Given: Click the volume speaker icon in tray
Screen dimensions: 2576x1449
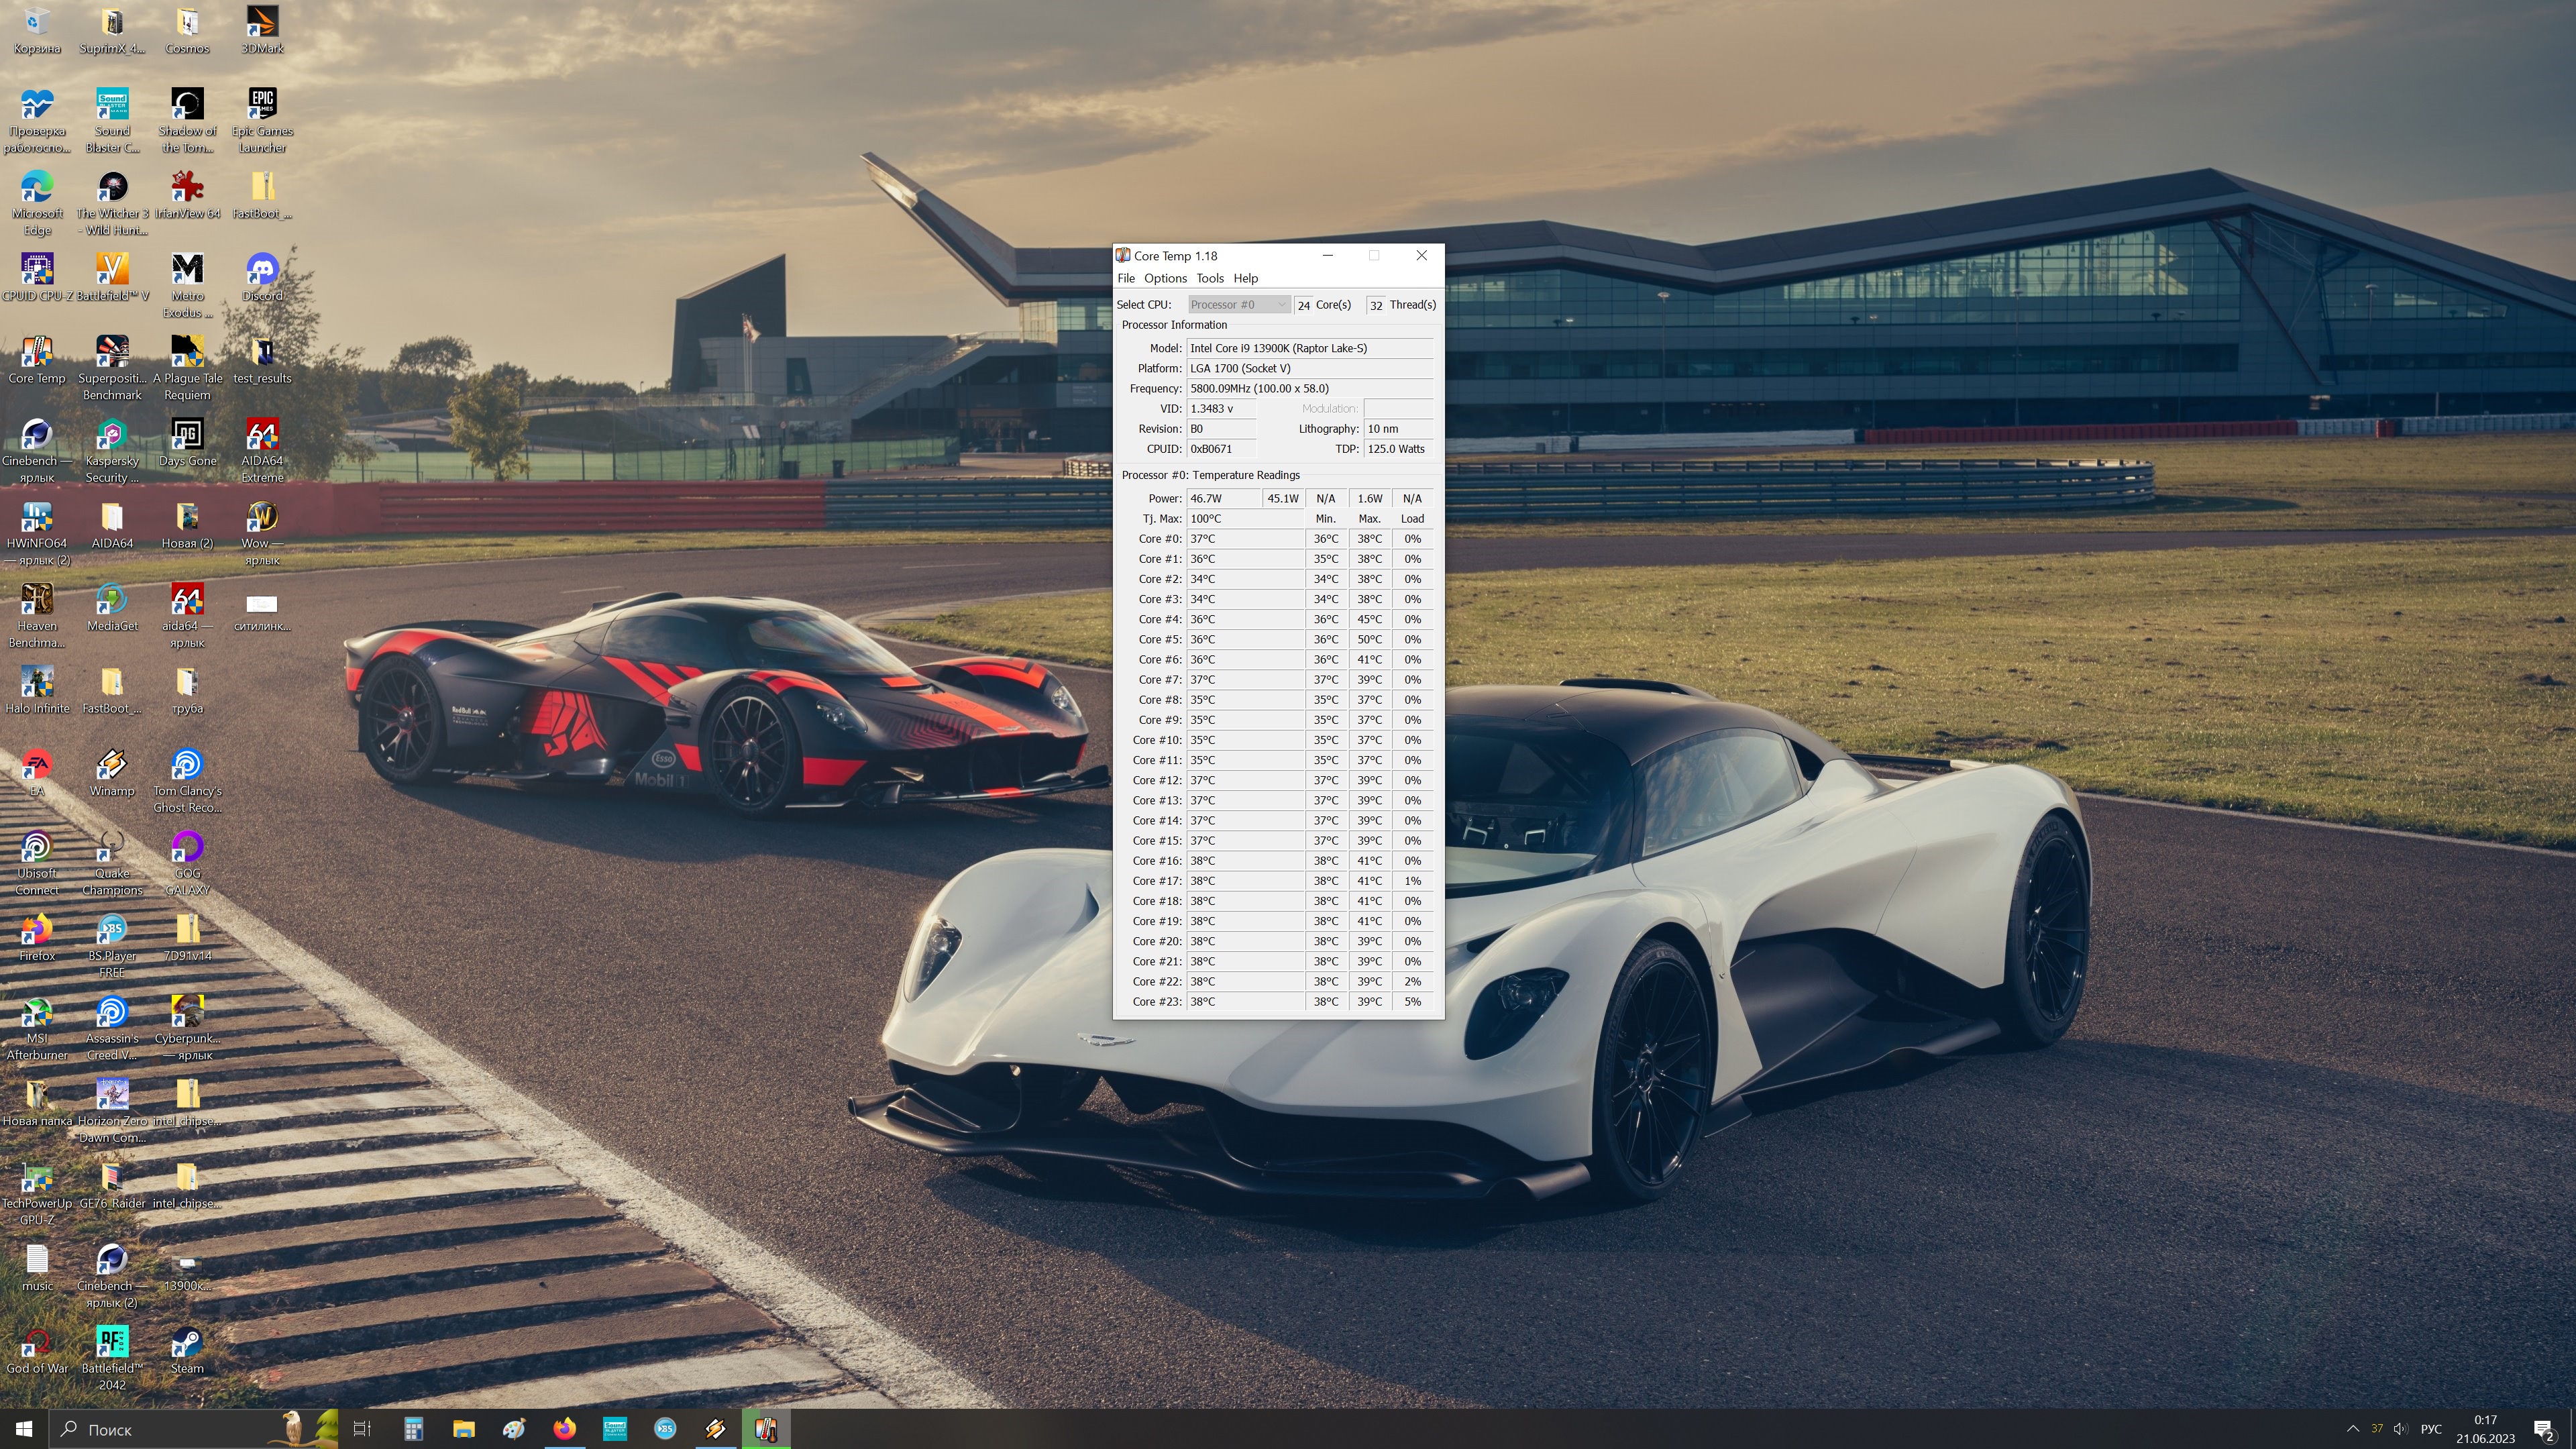Looking at the screenshot, I should point(2401,1429).
